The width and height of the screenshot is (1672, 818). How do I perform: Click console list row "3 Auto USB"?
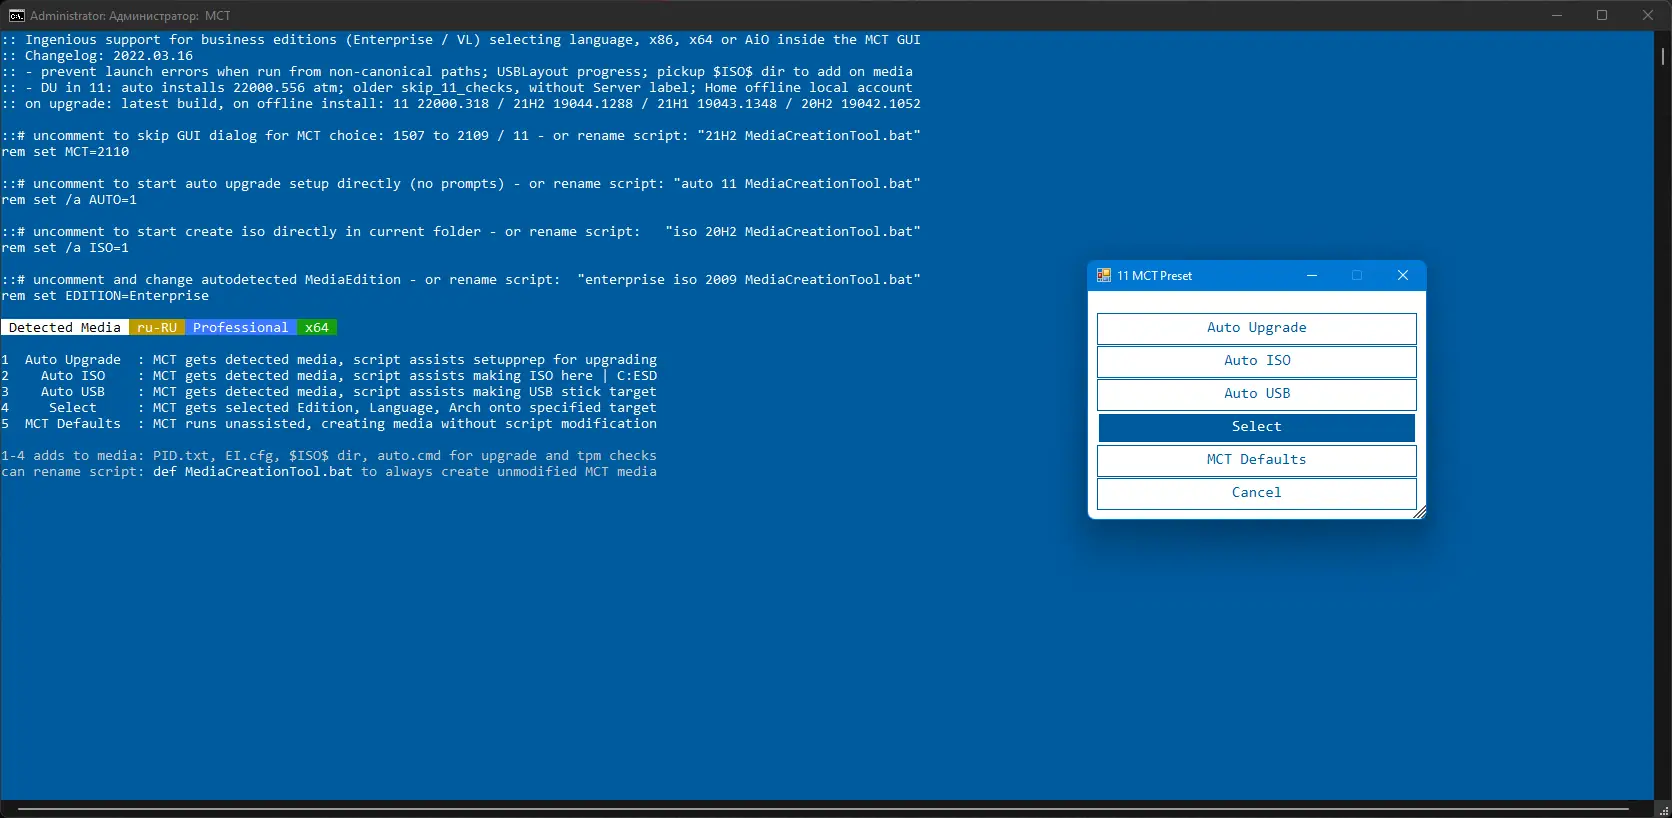329,392
